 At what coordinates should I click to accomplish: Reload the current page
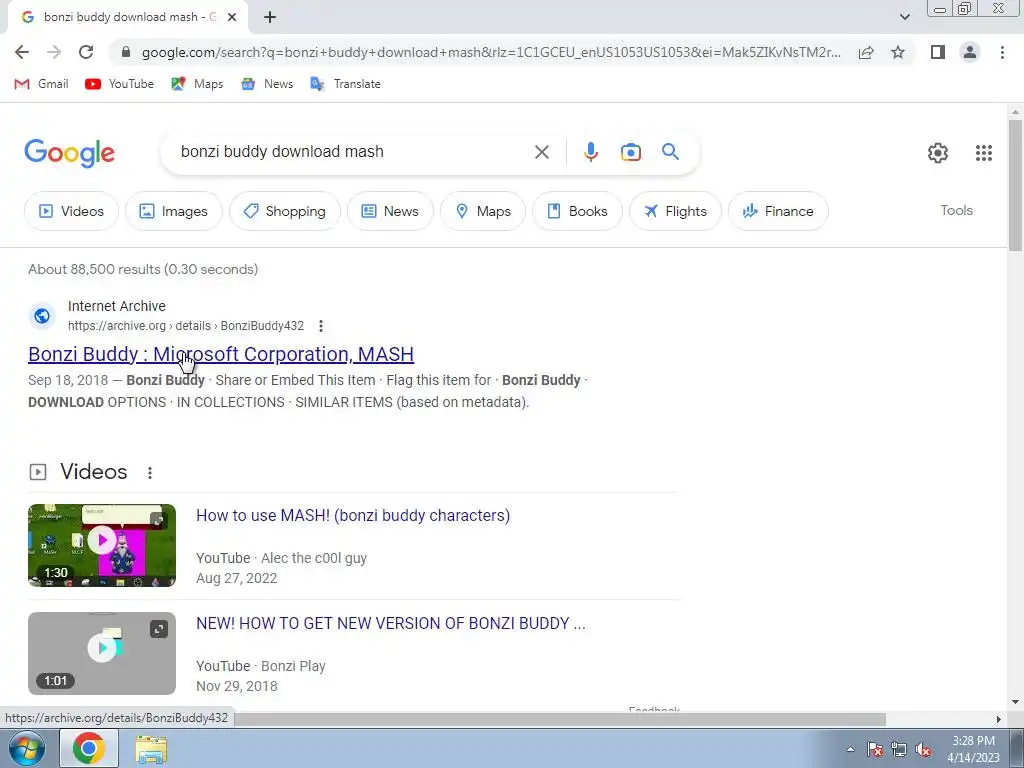pos(86,52)
